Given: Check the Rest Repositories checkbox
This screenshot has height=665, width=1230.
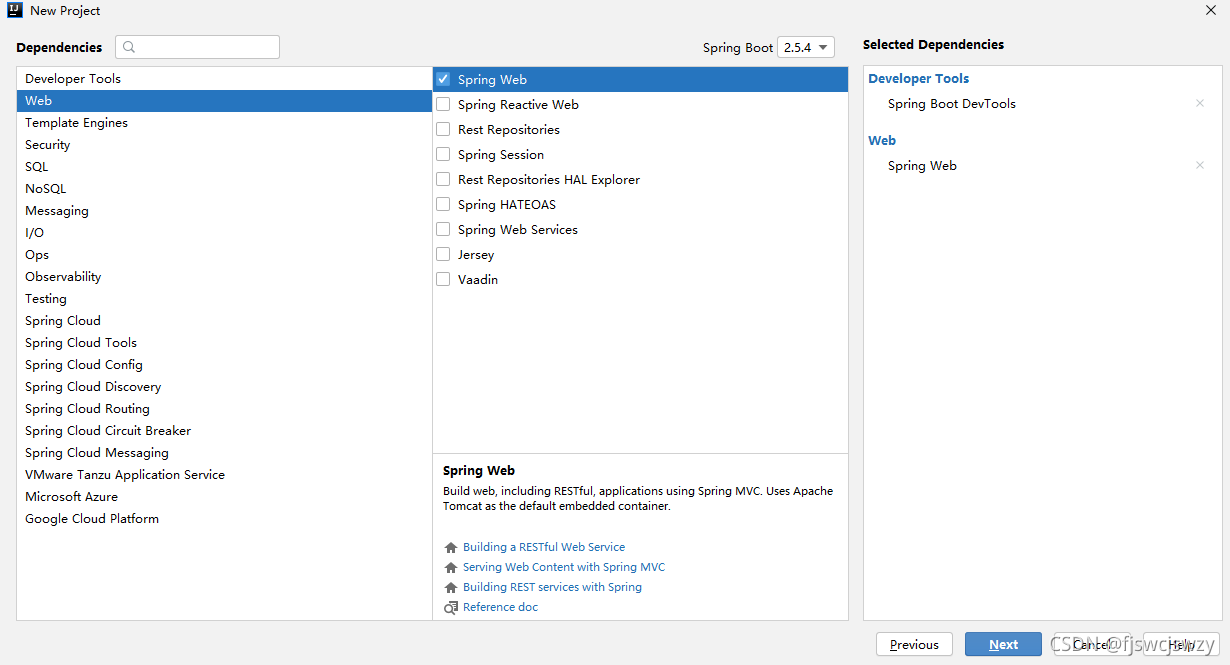Looking at the screenshot, I should point(443,129).
